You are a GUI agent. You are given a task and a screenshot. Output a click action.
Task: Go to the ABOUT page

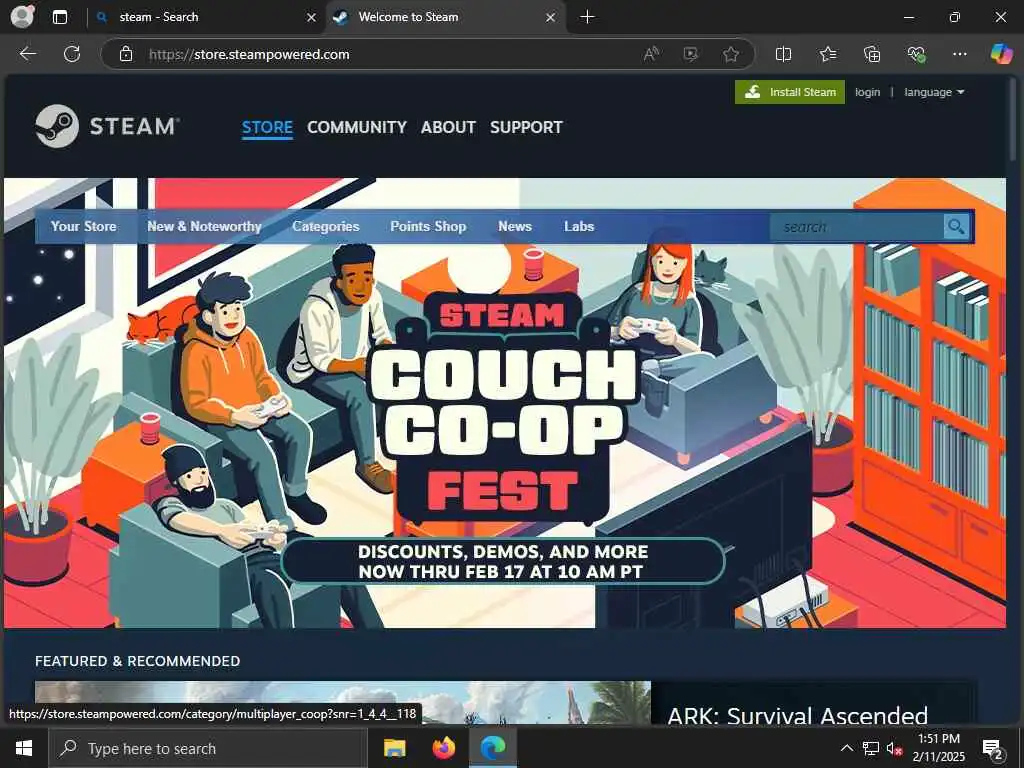click(448, 127)
